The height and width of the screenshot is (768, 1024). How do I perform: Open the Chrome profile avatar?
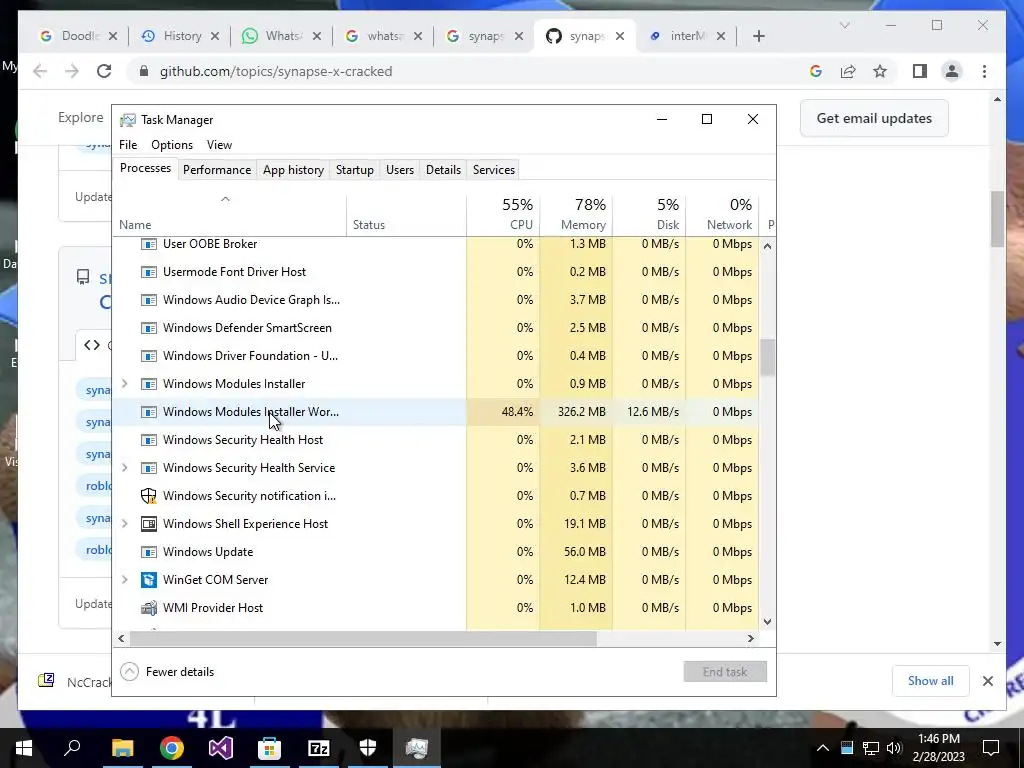(952, 71)
